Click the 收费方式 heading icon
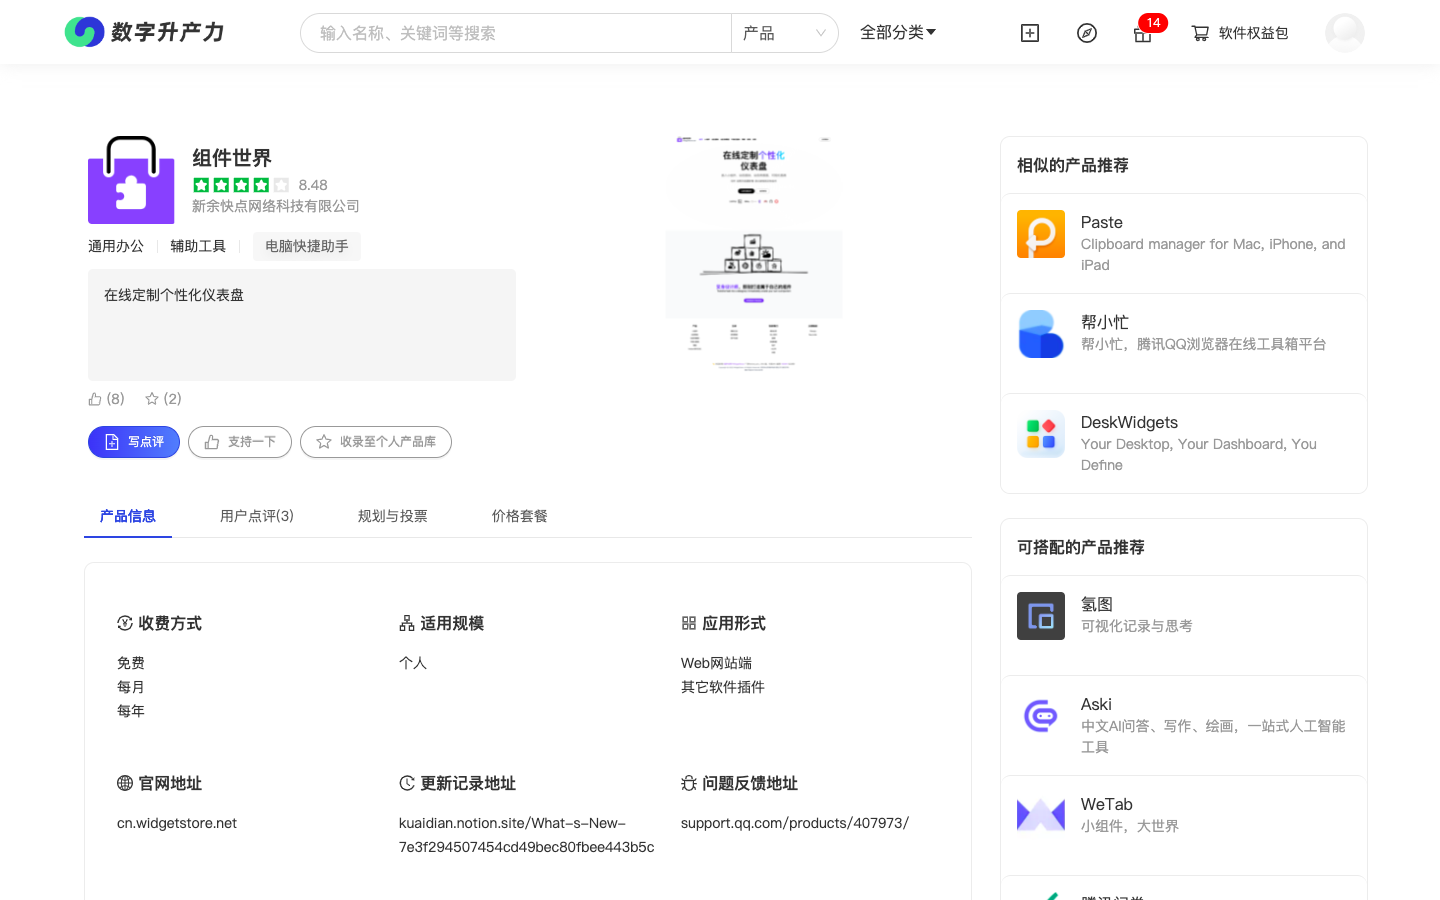The width and height of the screenshot is (1440, 900). pos(125,623)
